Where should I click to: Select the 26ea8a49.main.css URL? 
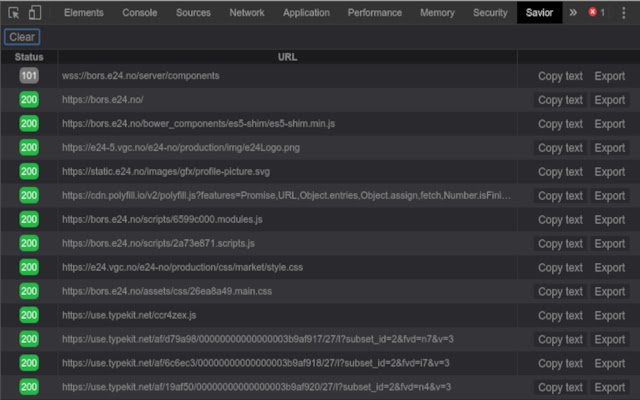click(167, 291)
